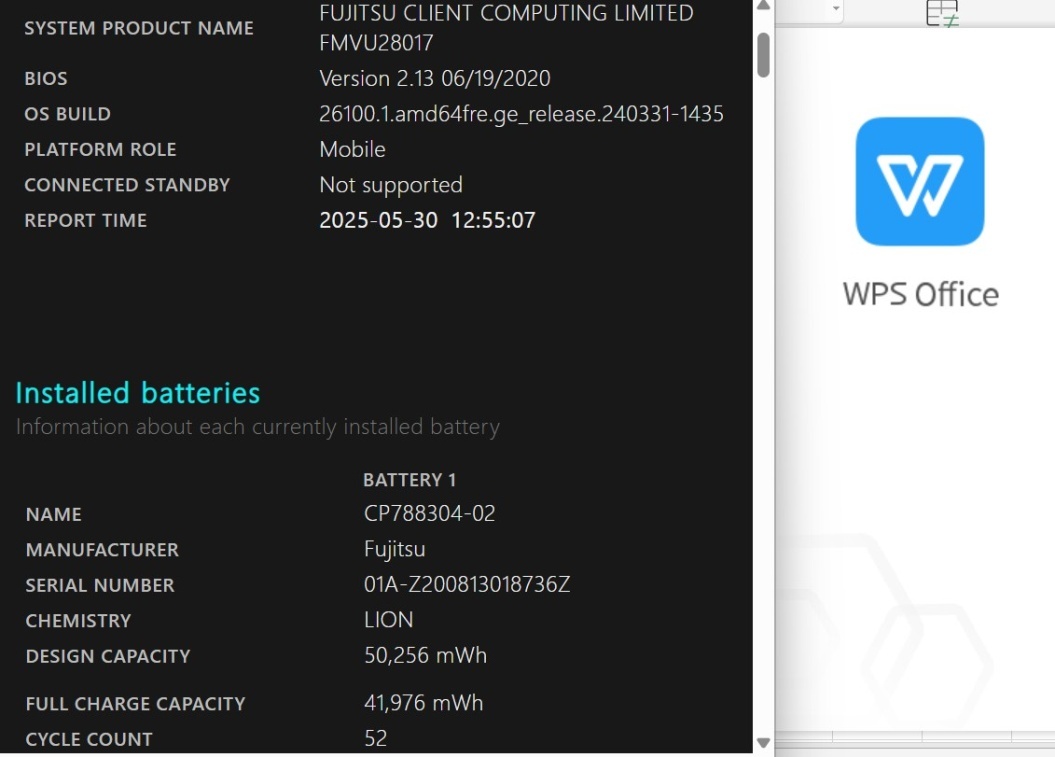
Task: Click the 'FMVU28017' model text
Action: coord(376,43)
